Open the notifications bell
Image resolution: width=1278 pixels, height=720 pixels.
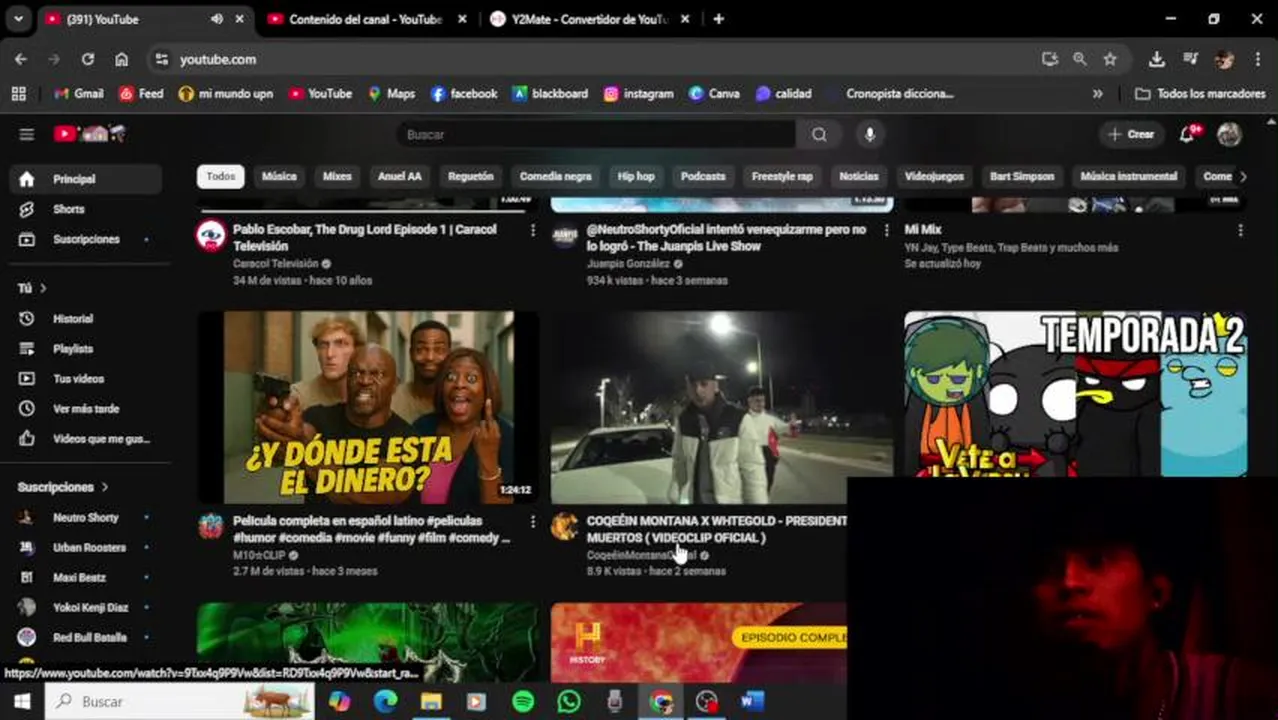tap(1187, 134)
